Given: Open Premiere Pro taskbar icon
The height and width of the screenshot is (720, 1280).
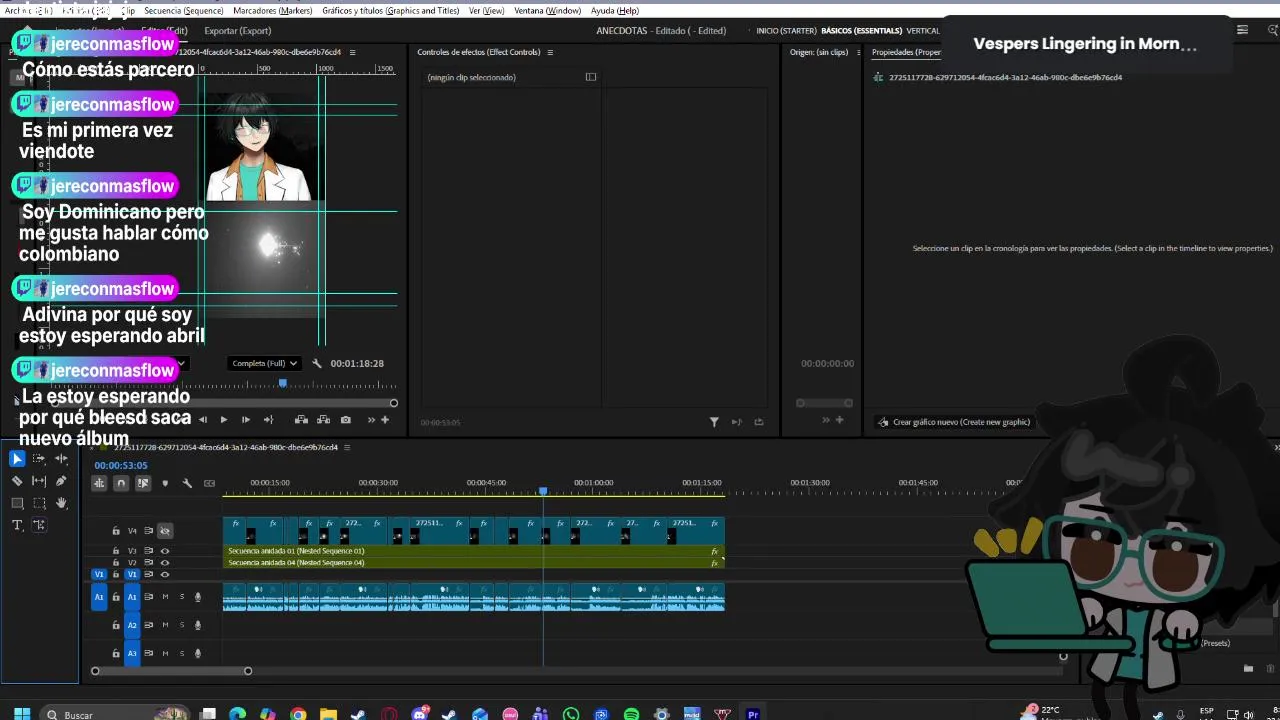Looking at the screenshot, I should 753,714.
